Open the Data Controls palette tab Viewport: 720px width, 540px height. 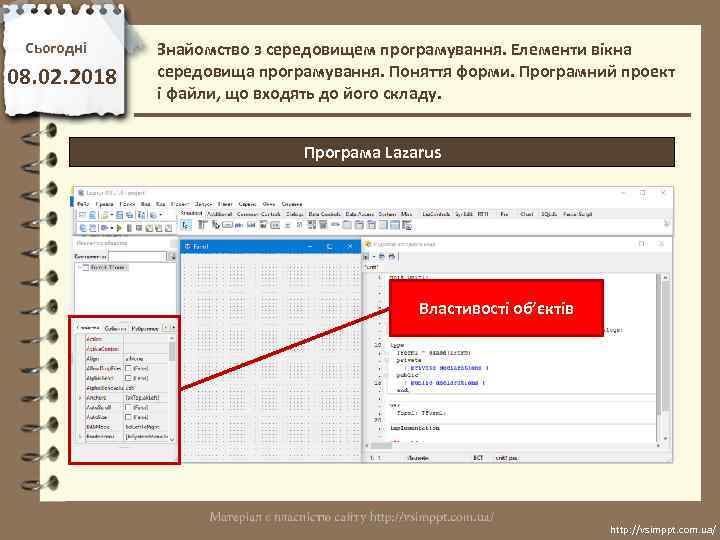pyautogui.click(x=324, y=214)
